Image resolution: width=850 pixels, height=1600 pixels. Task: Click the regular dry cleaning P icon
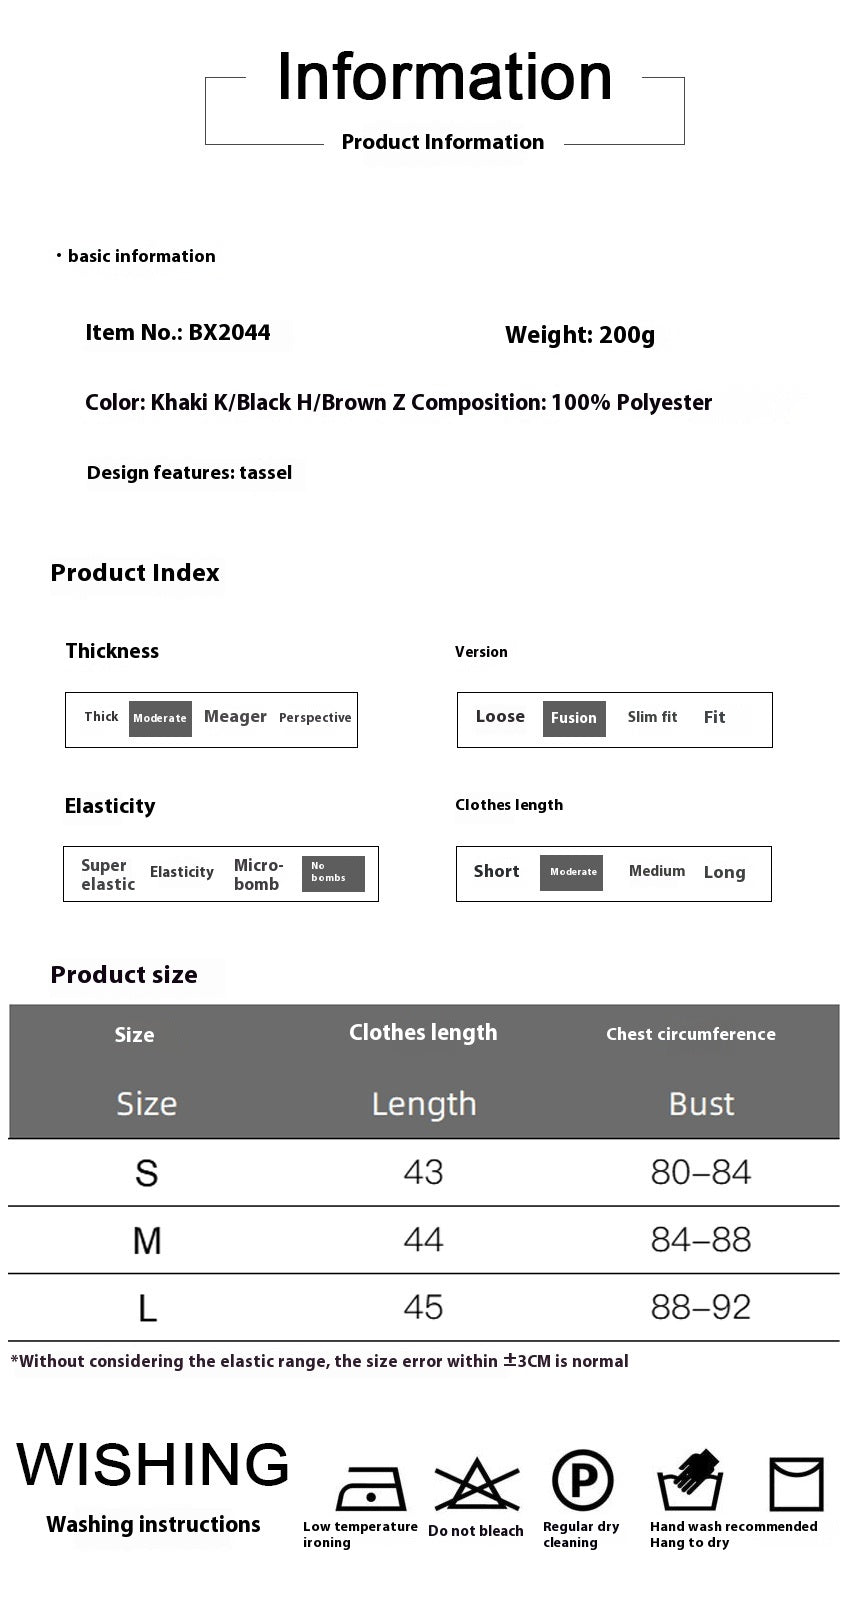582,1480
